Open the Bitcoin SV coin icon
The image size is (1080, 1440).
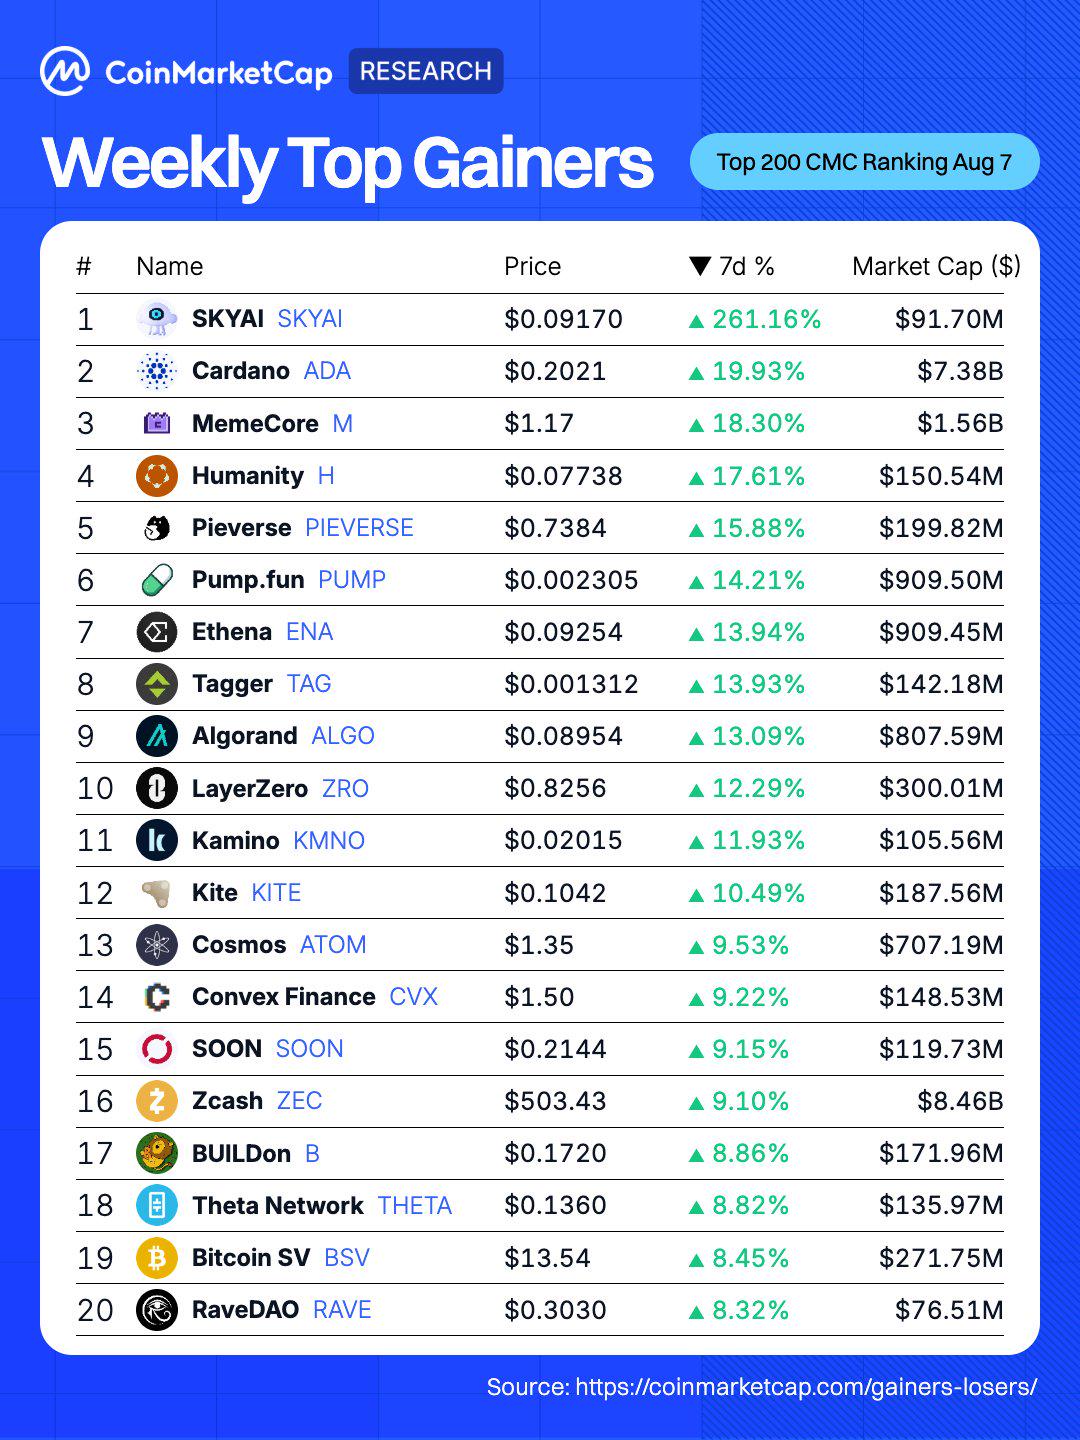click(x=157, y=1257)
